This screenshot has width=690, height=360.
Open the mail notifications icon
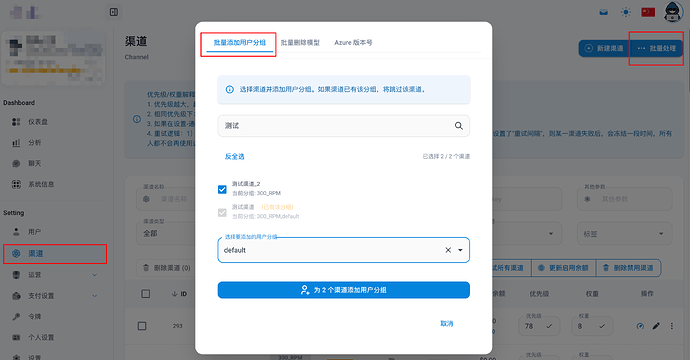[x=604, y=12]
